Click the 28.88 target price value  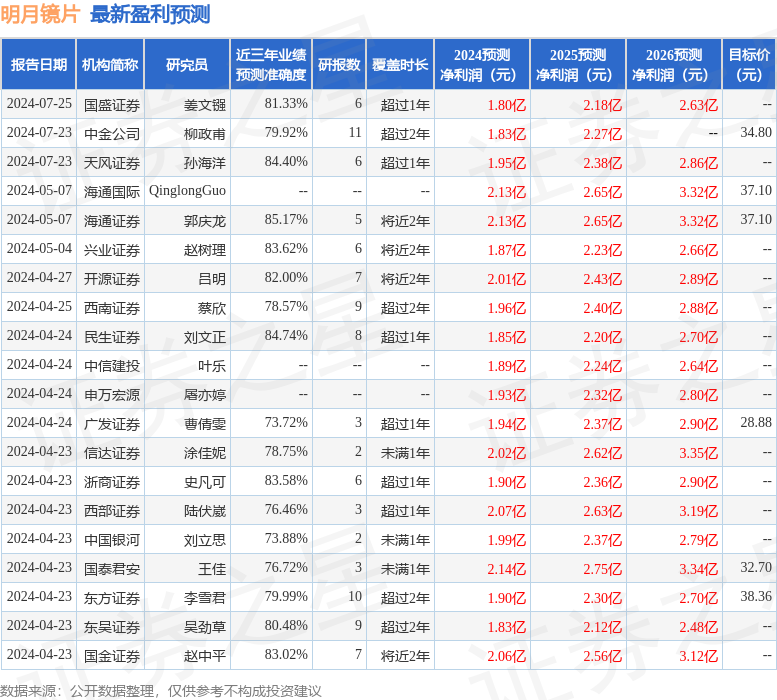click(x=756, y=422)
